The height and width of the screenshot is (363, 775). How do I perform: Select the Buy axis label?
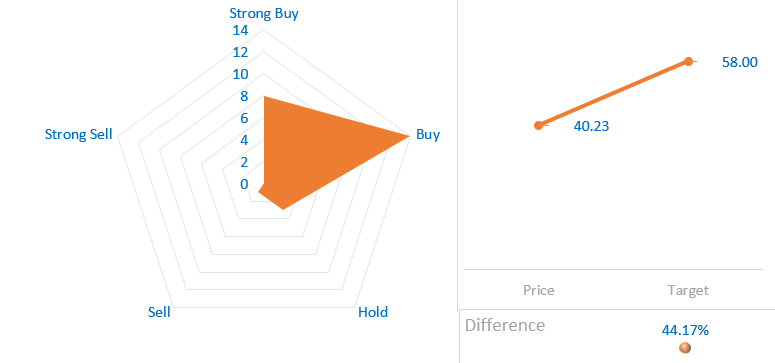point(428,135)
